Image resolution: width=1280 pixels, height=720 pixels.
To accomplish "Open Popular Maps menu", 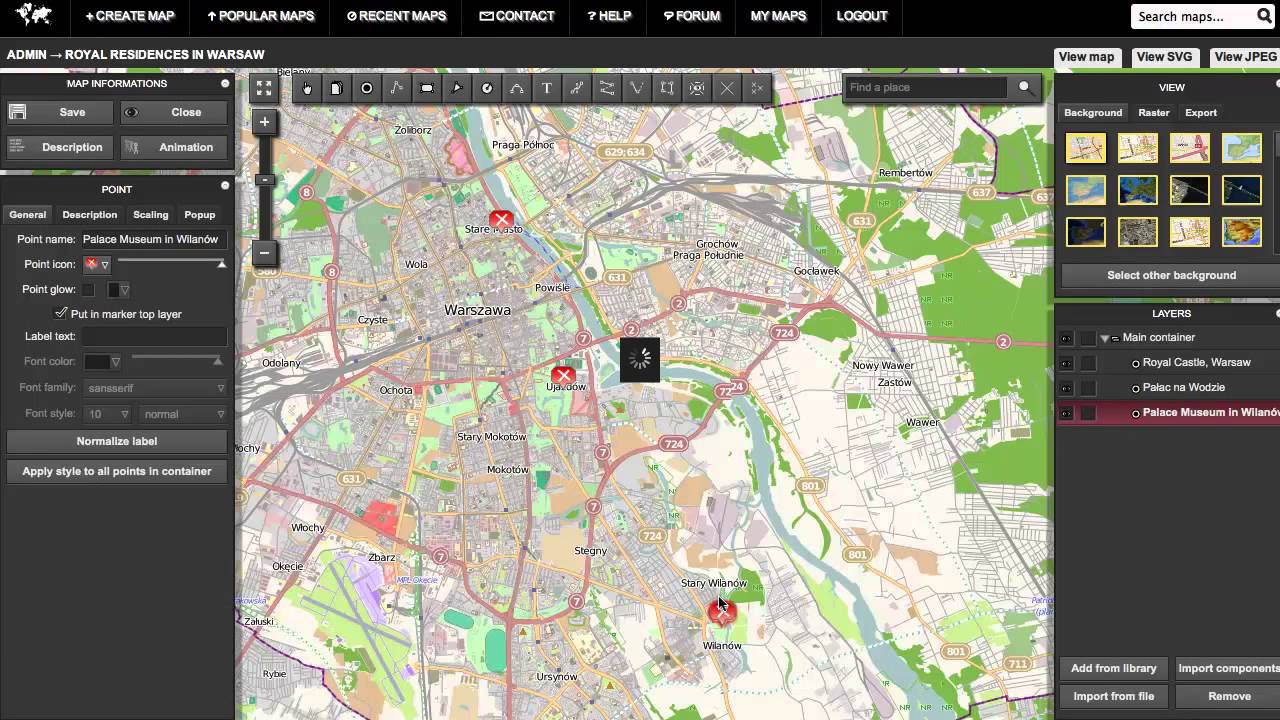I will (x=261, y=15).
